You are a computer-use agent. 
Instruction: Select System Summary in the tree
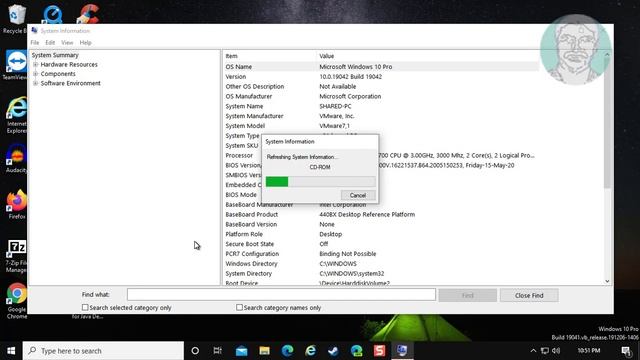55,55
